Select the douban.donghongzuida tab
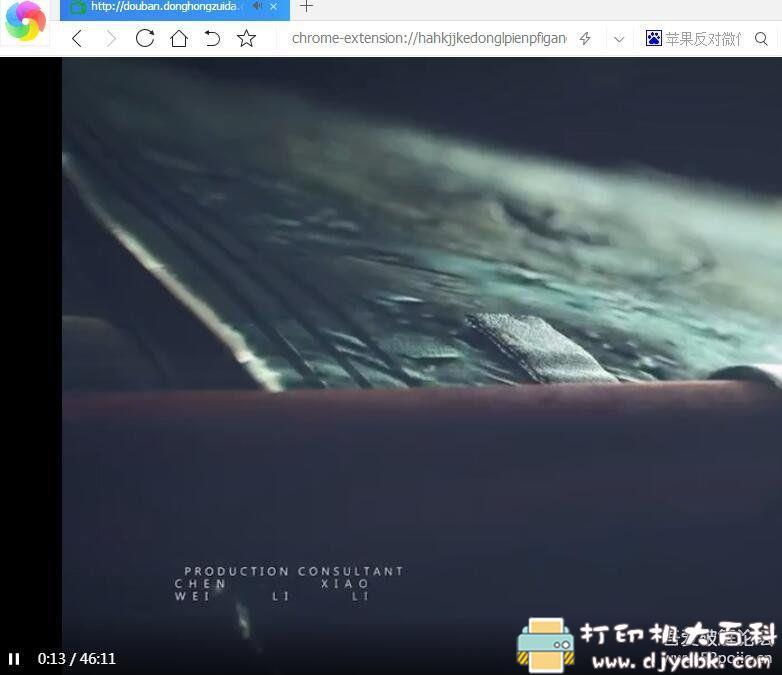Image resolution: width=782 pixels, height=675 pixels. tap(175, 9)
